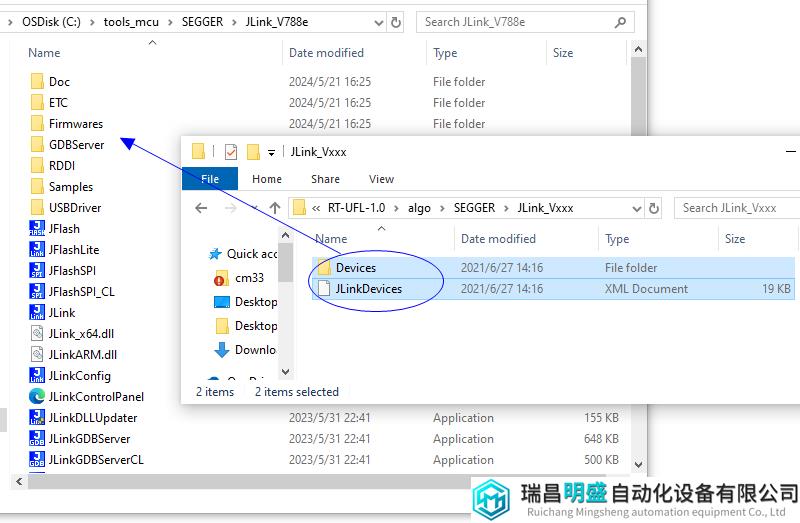Select JLinkDevices '19 KB' size cell
800x523 pixels.
776,289
